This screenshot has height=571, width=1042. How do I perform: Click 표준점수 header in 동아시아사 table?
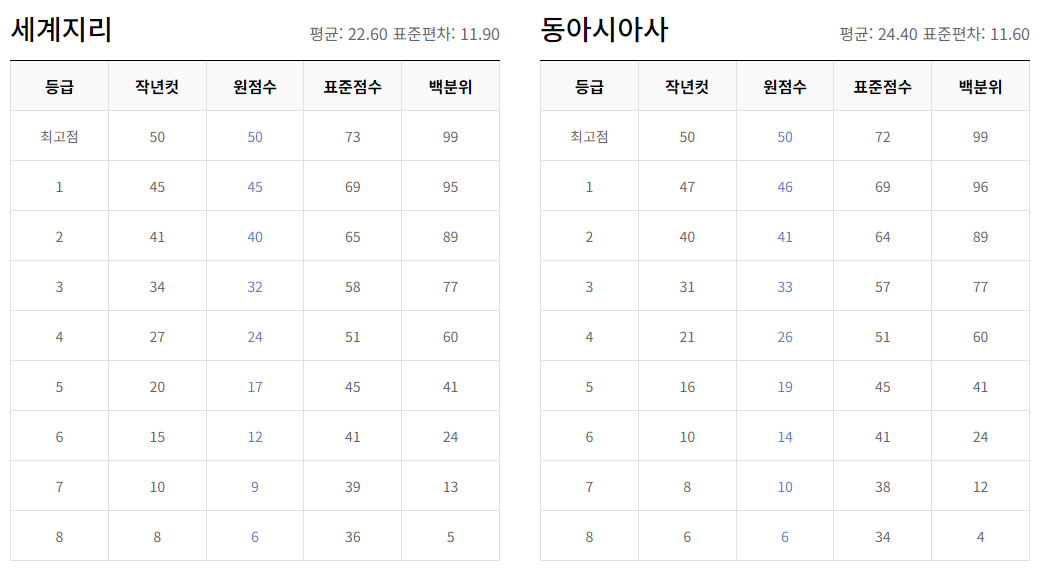tap(883, 86)
